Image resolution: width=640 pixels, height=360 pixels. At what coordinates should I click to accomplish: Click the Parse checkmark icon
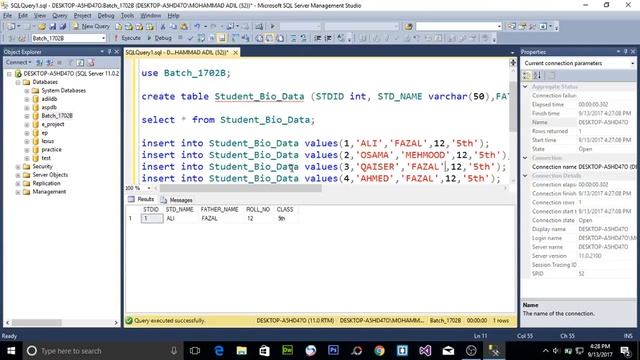[x=191, y=38]
